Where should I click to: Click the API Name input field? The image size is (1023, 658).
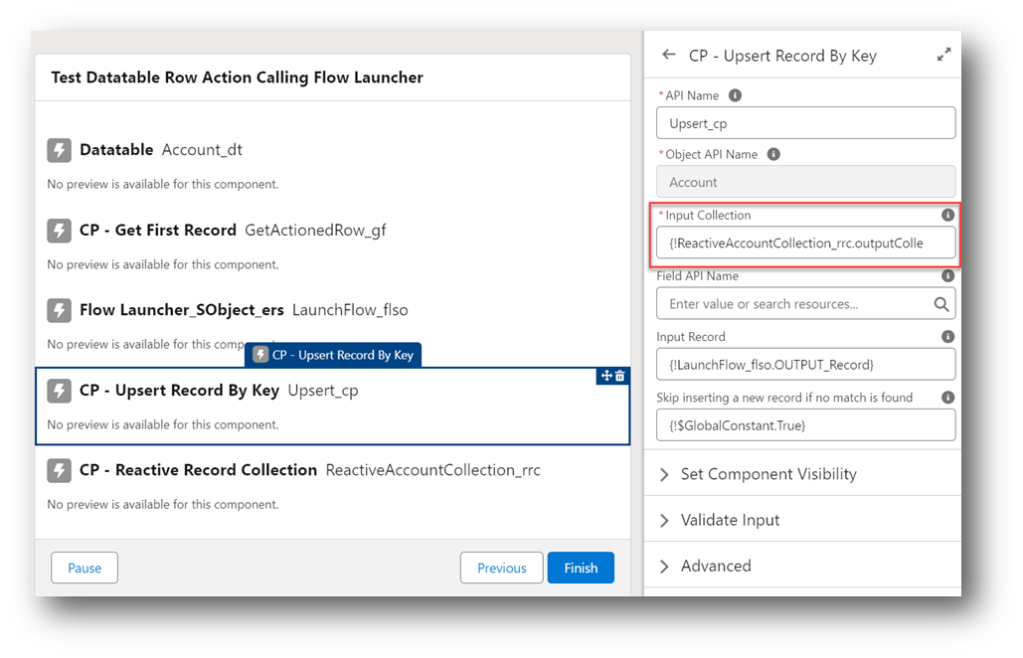(x=805, y=123)
